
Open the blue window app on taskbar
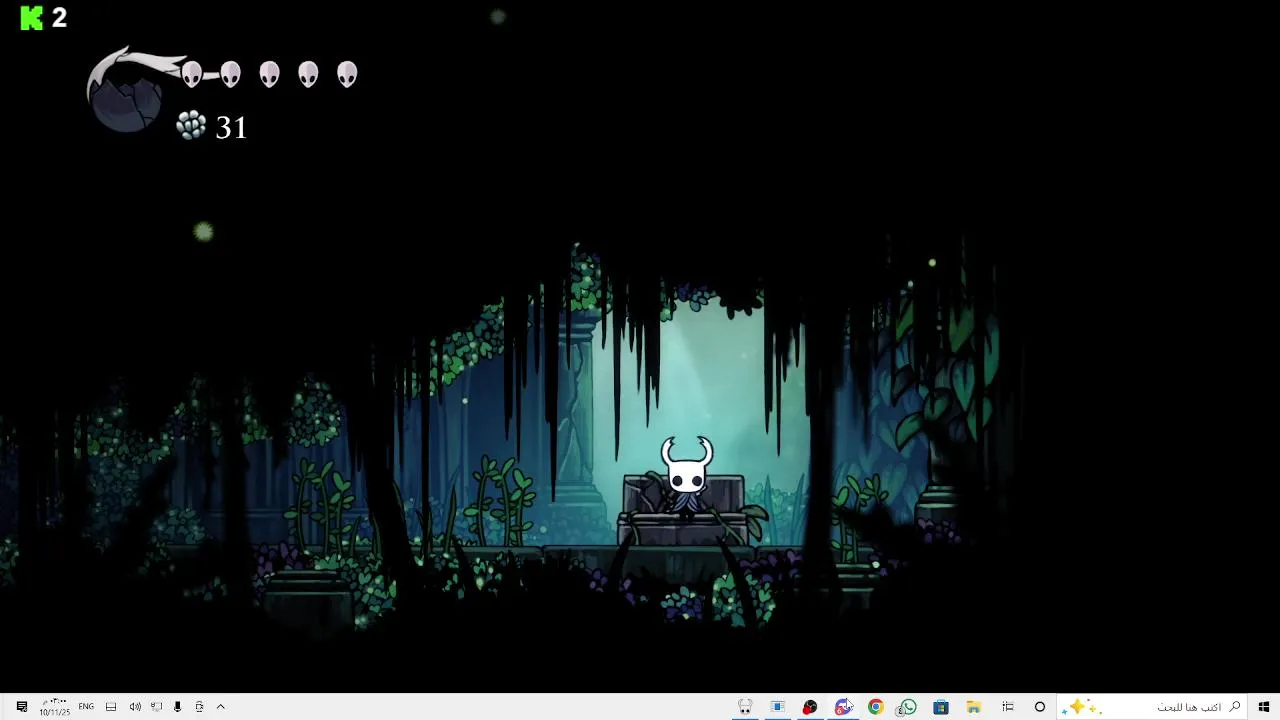tap(778, 707)
